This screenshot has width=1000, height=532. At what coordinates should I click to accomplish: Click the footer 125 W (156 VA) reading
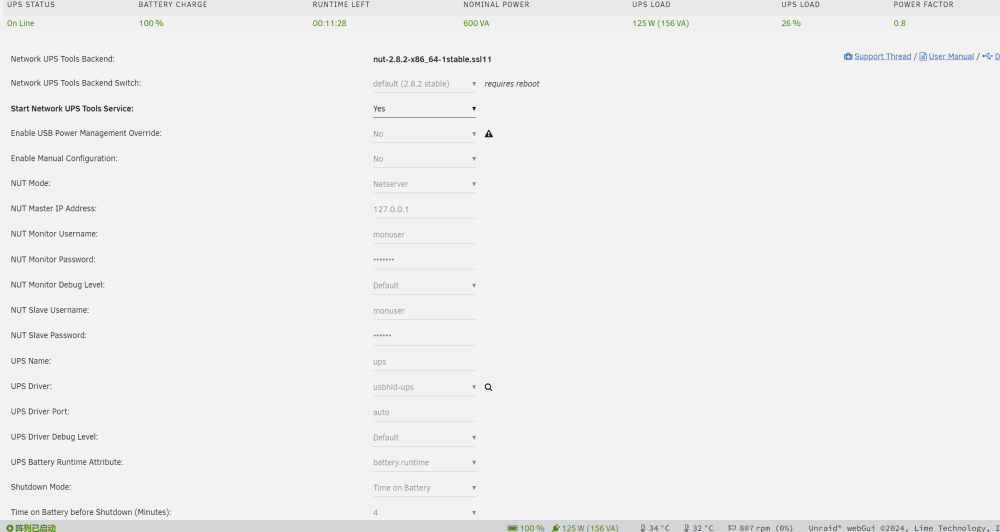(x=590, y=528)
